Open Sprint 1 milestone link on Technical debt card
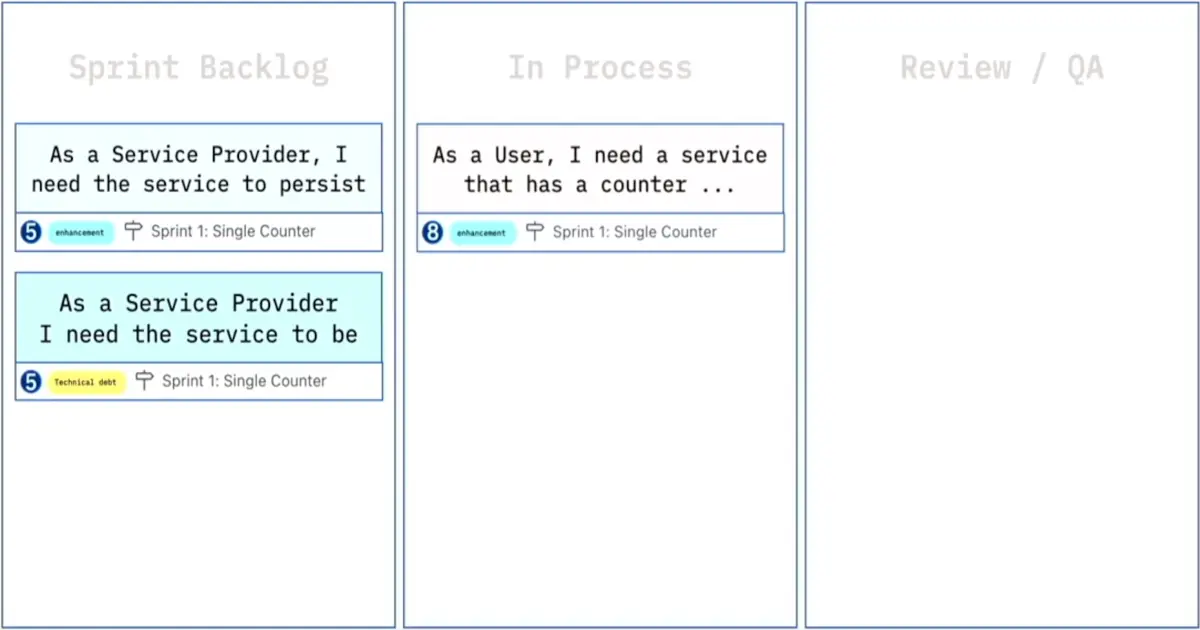 coord(244,381)
